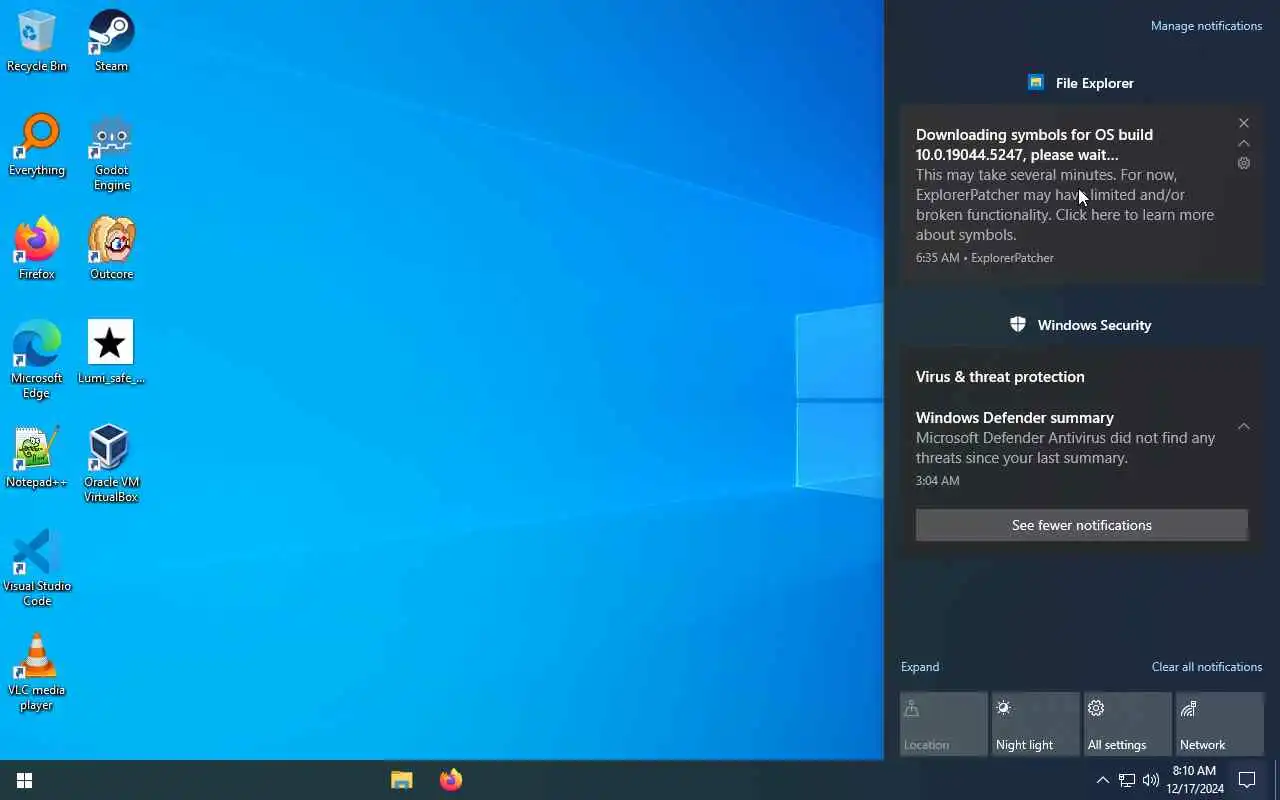Collapse the Windows Defender summary notification

1244,427
